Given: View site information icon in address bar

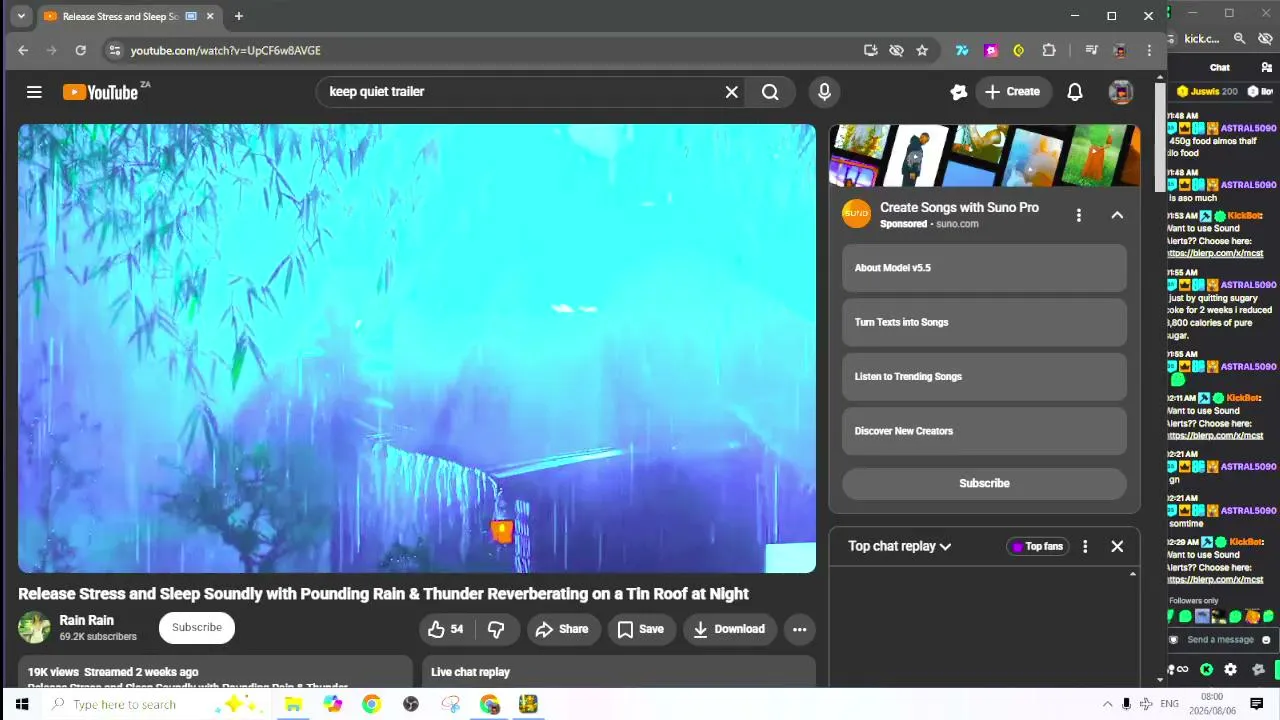Looking at the screenshot, I should coord(114,50).
